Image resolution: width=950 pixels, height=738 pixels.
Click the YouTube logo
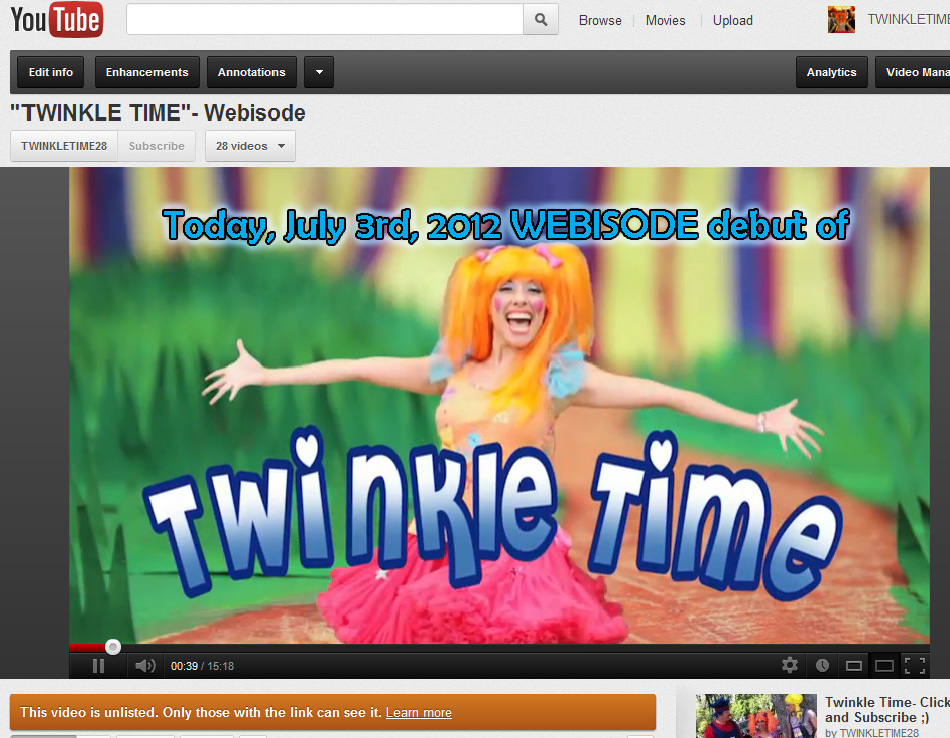[56, 19]
